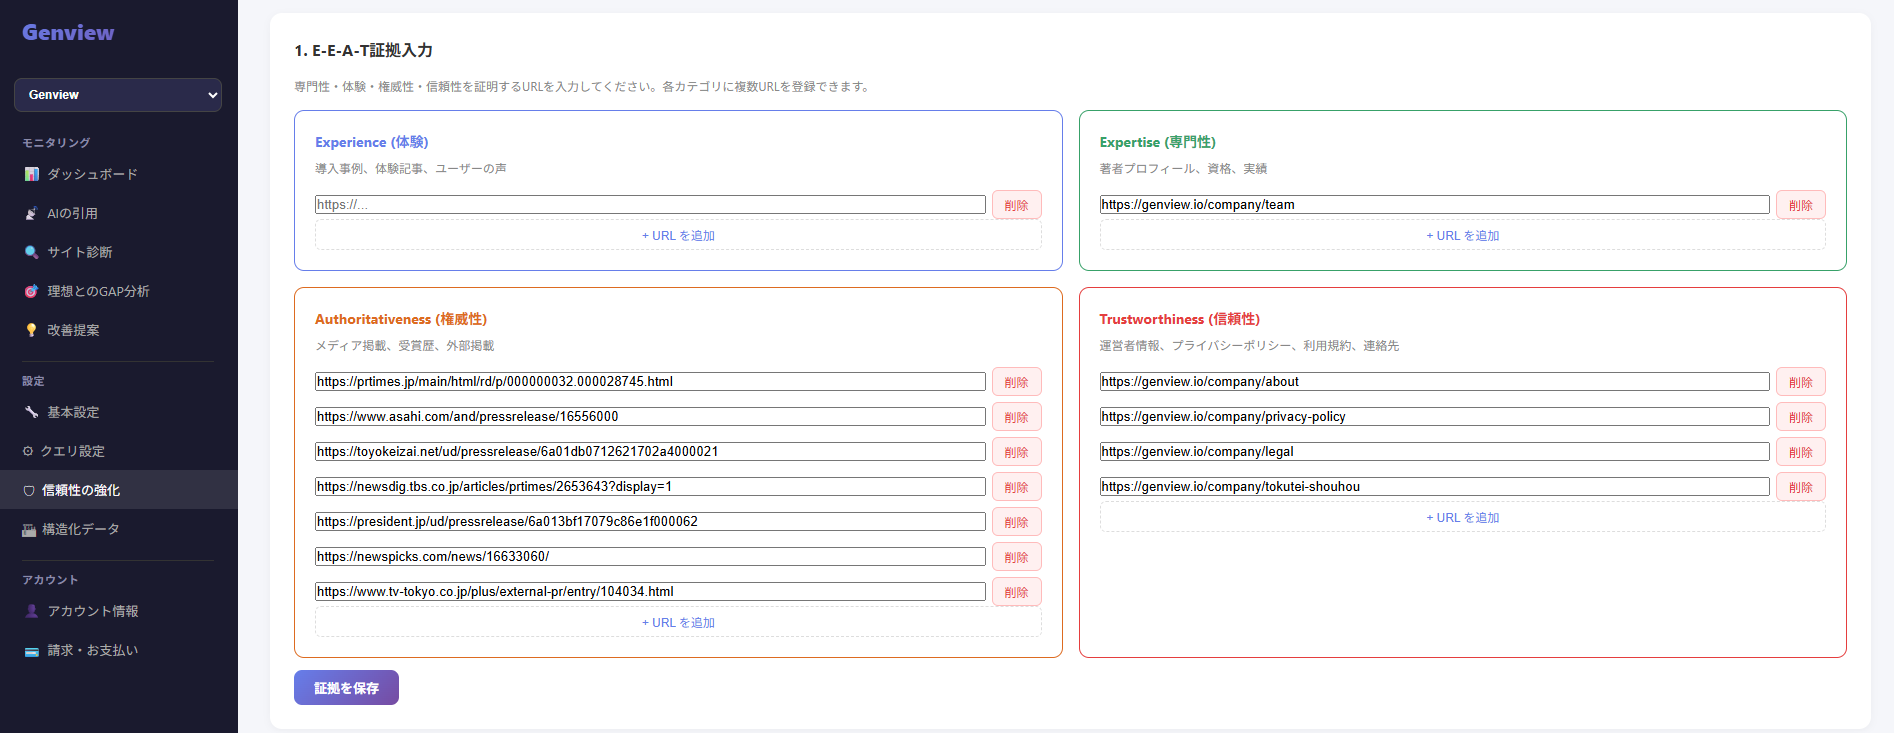
Task: Click the company/legal URL input
Action: tap(1434, 452)
